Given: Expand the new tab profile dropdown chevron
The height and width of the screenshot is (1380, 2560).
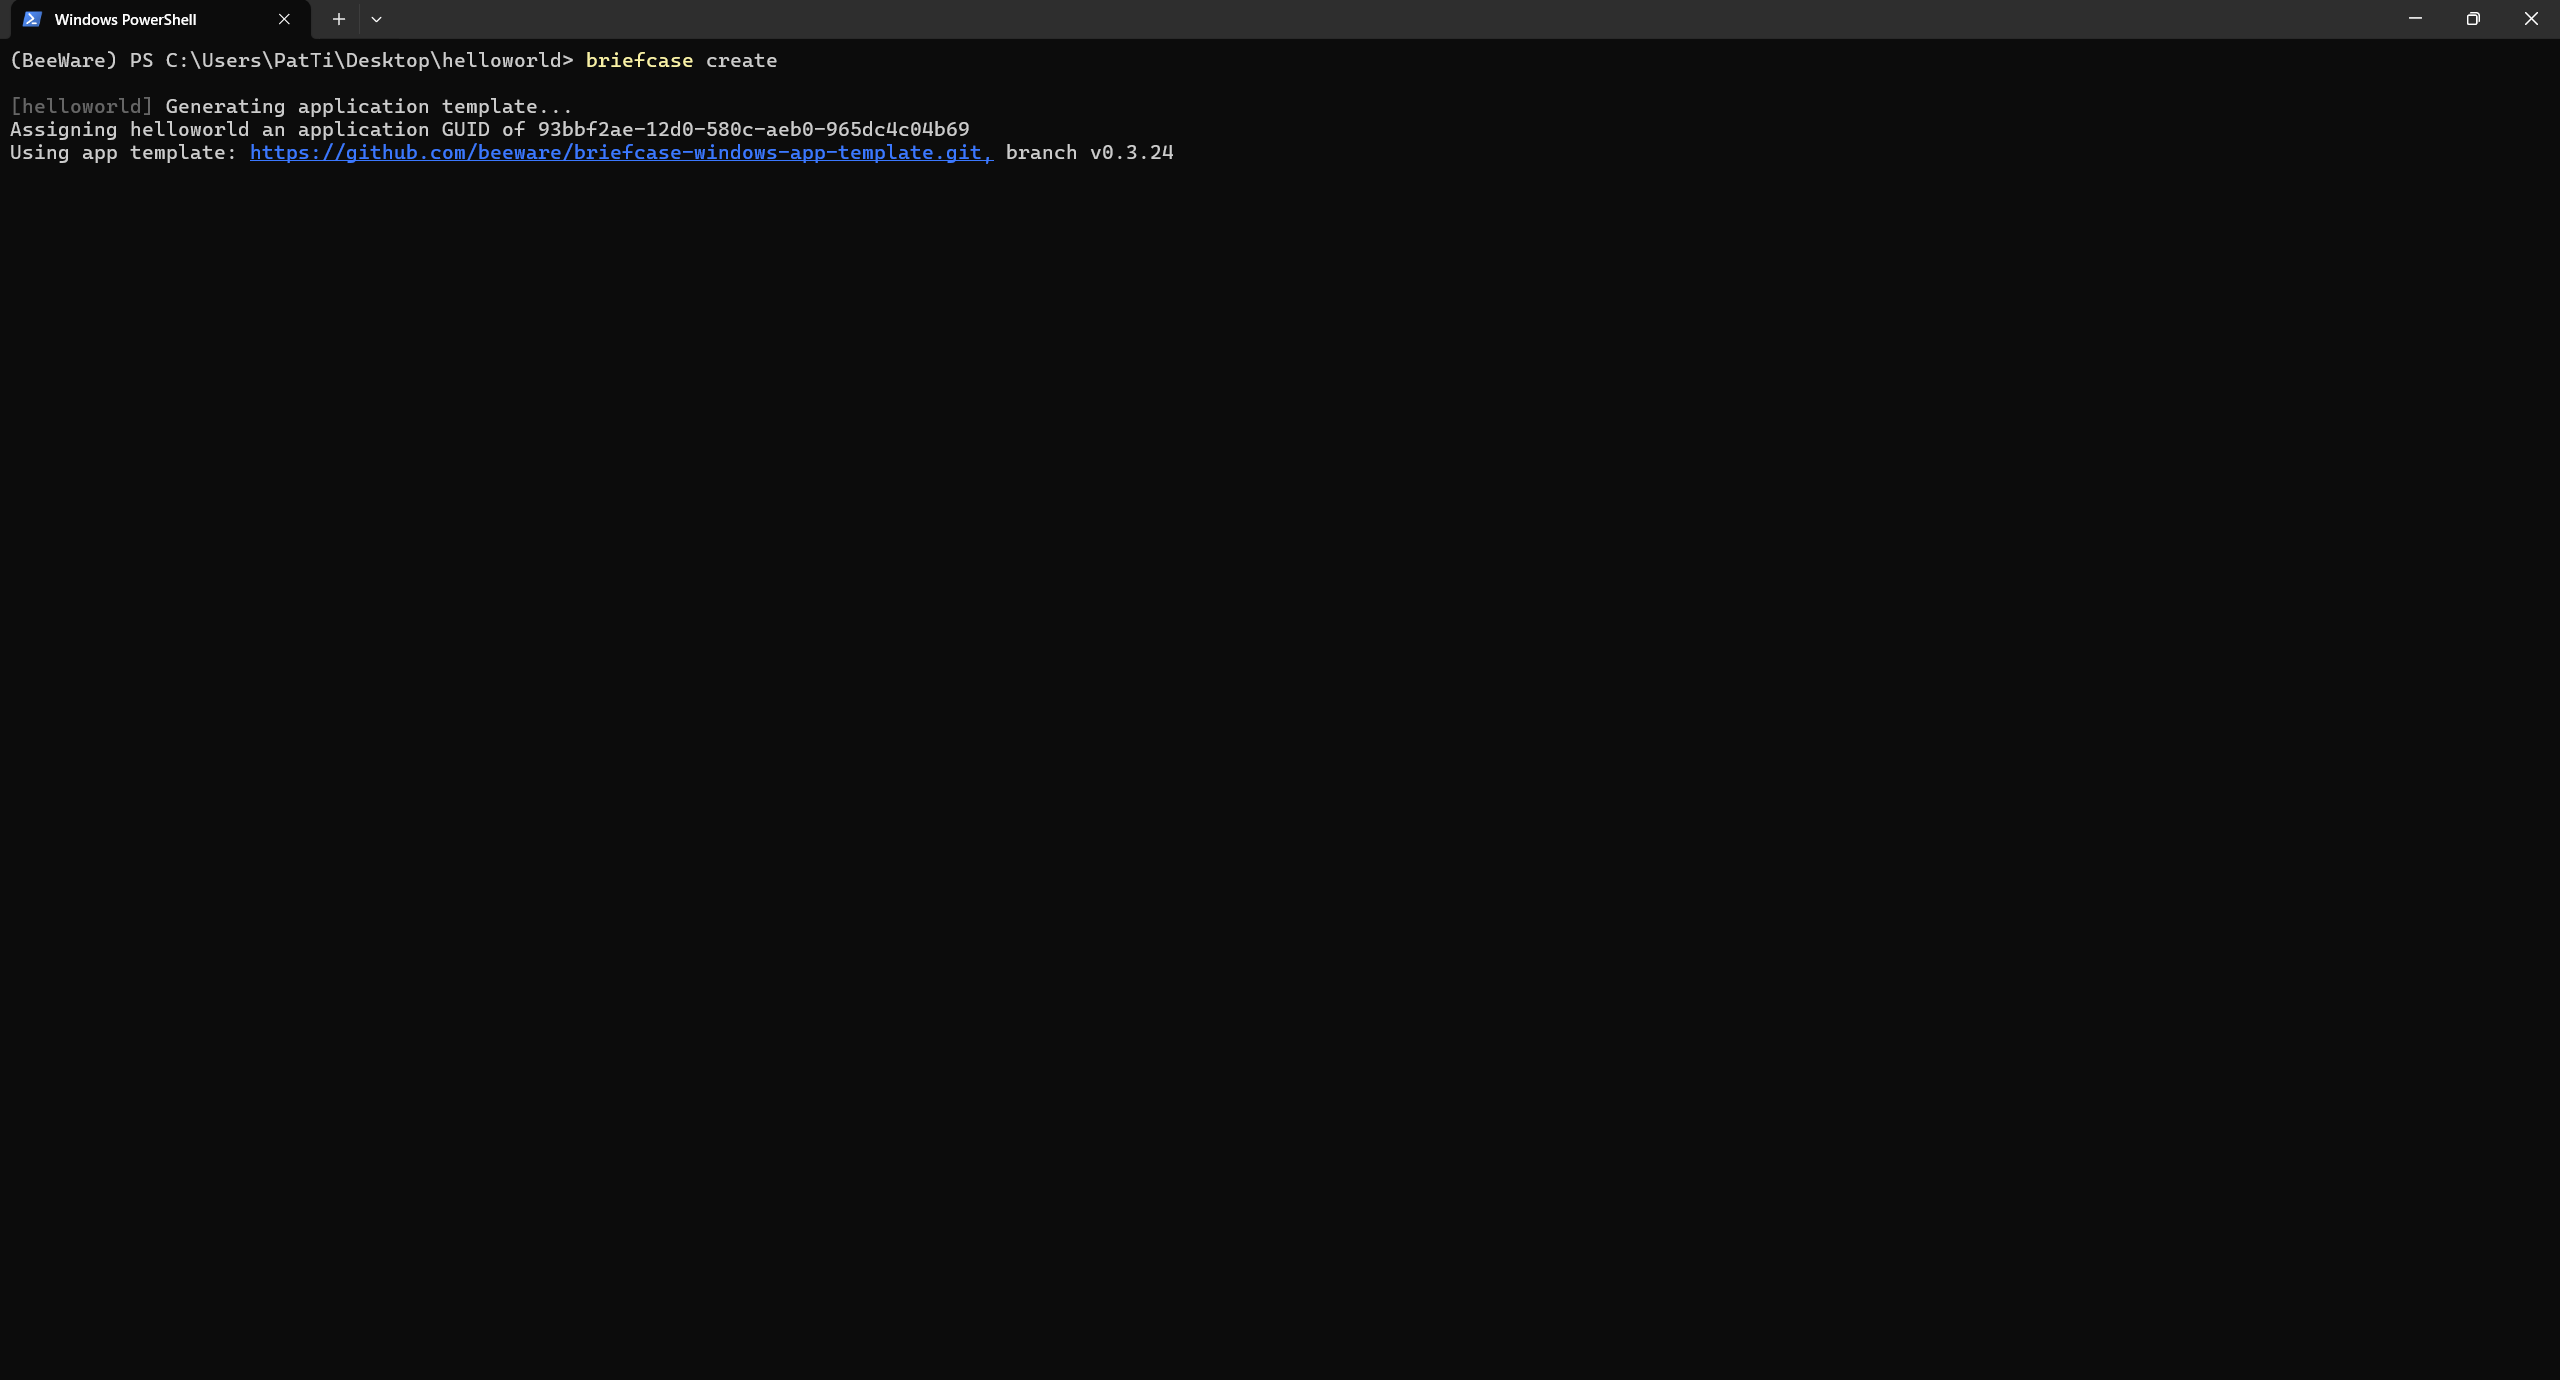Looking at the screenshot, I should tap(376, 19).
